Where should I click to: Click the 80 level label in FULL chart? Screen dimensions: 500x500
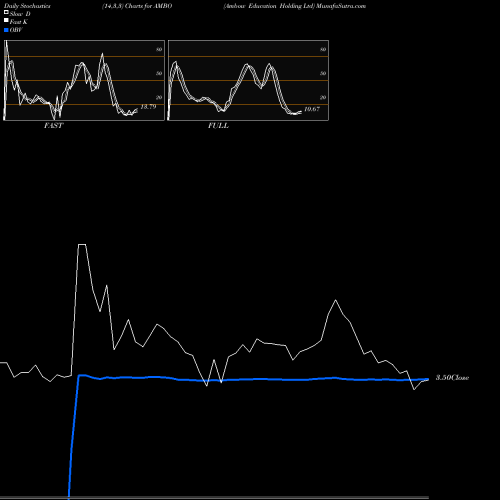(x=323, y=49)
